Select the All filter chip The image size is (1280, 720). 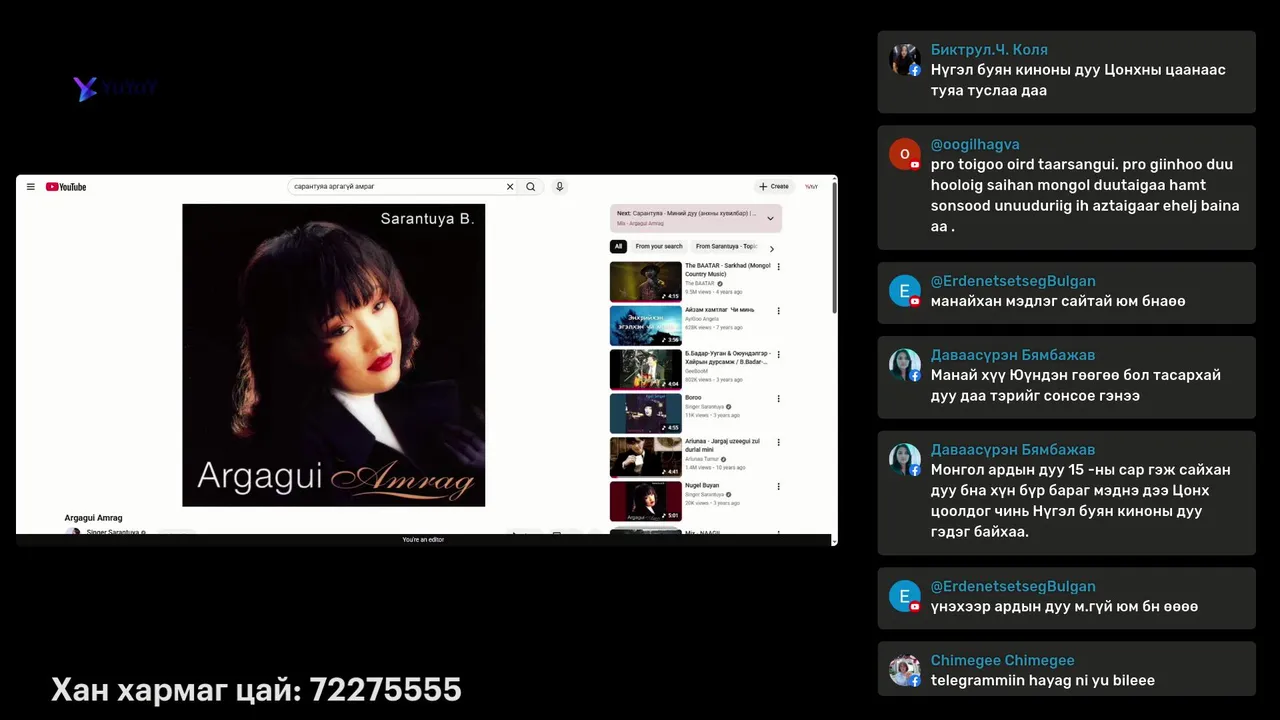point(618,246)
